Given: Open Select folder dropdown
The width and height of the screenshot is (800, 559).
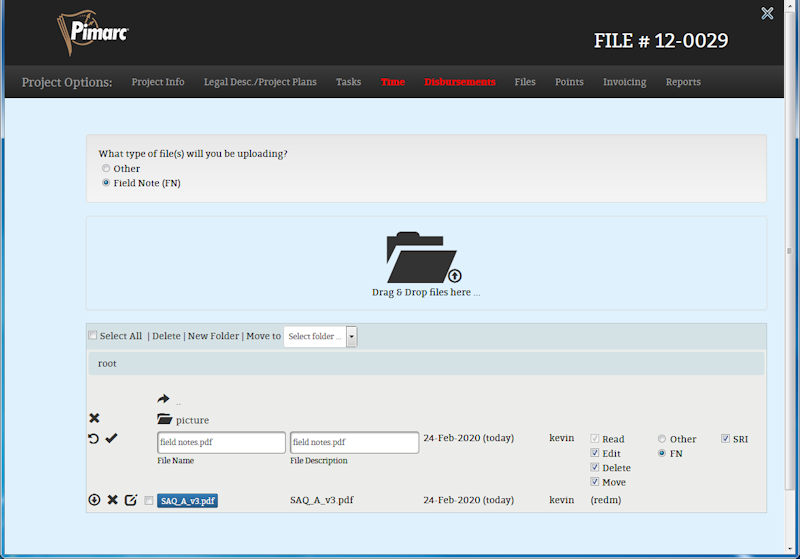Looking at the screenshot, I should click(x=320, y=337).
